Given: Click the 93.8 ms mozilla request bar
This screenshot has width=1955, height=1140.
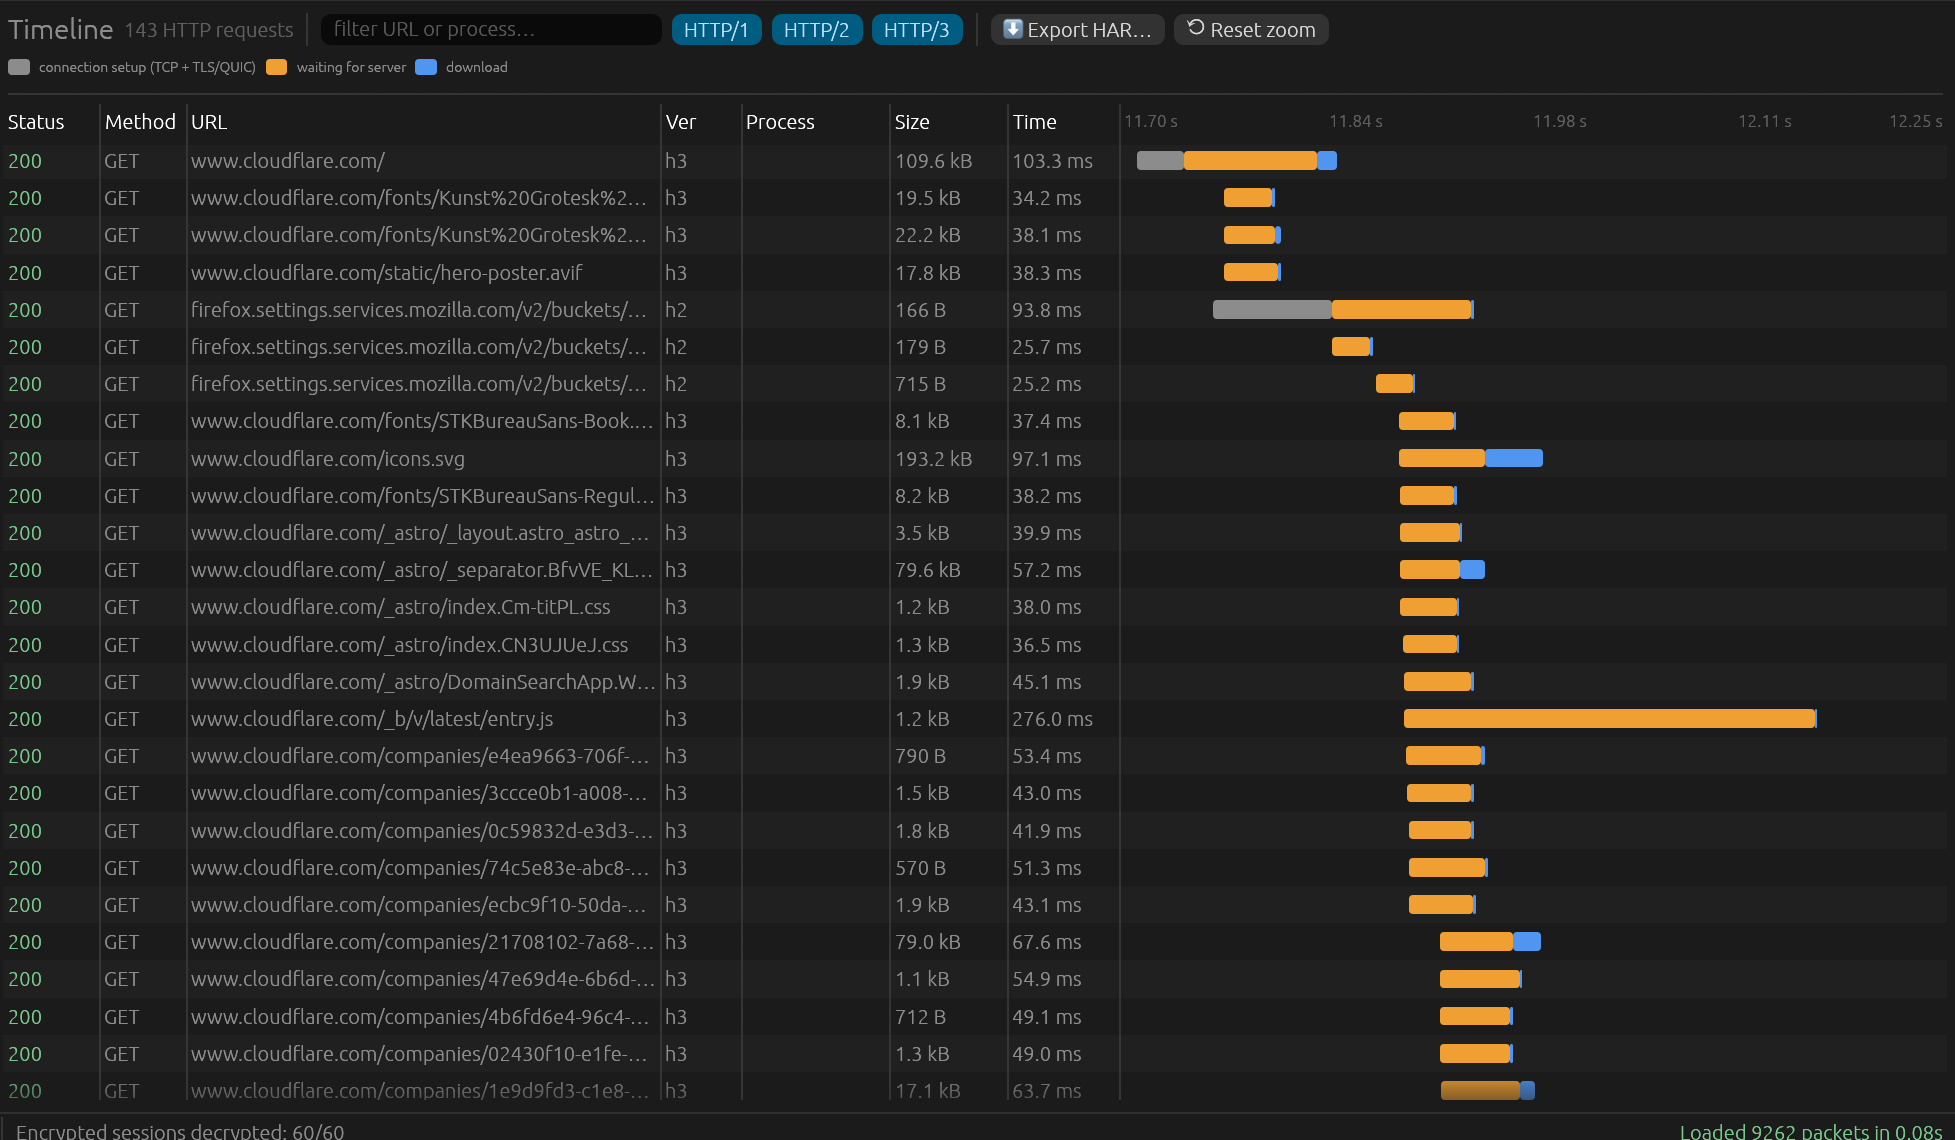Looking at the screenshot, I should pos(1343,310).
